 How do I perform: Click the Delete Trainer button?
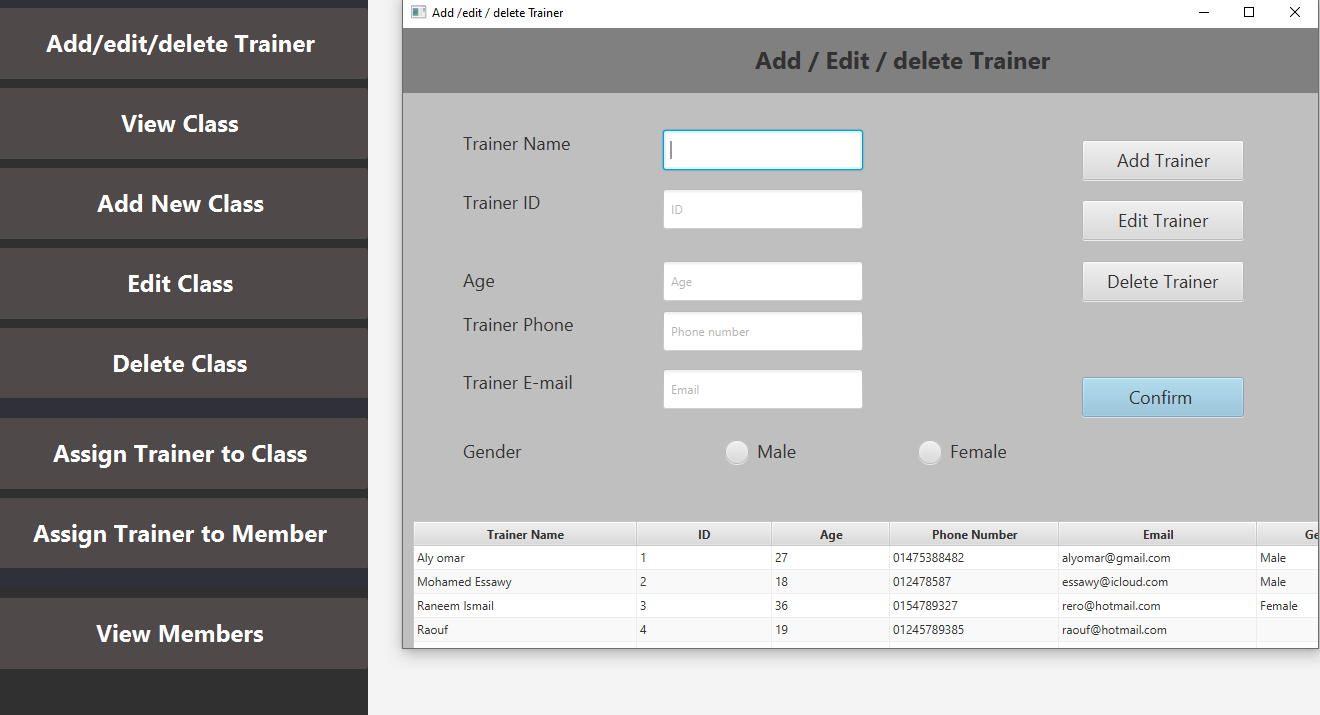(1162, 281)
